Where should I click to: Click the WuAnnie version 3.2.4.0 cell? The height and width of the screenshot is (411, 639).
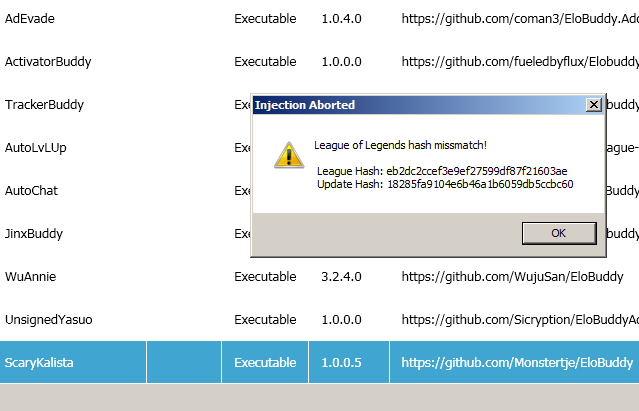(342, 277)
